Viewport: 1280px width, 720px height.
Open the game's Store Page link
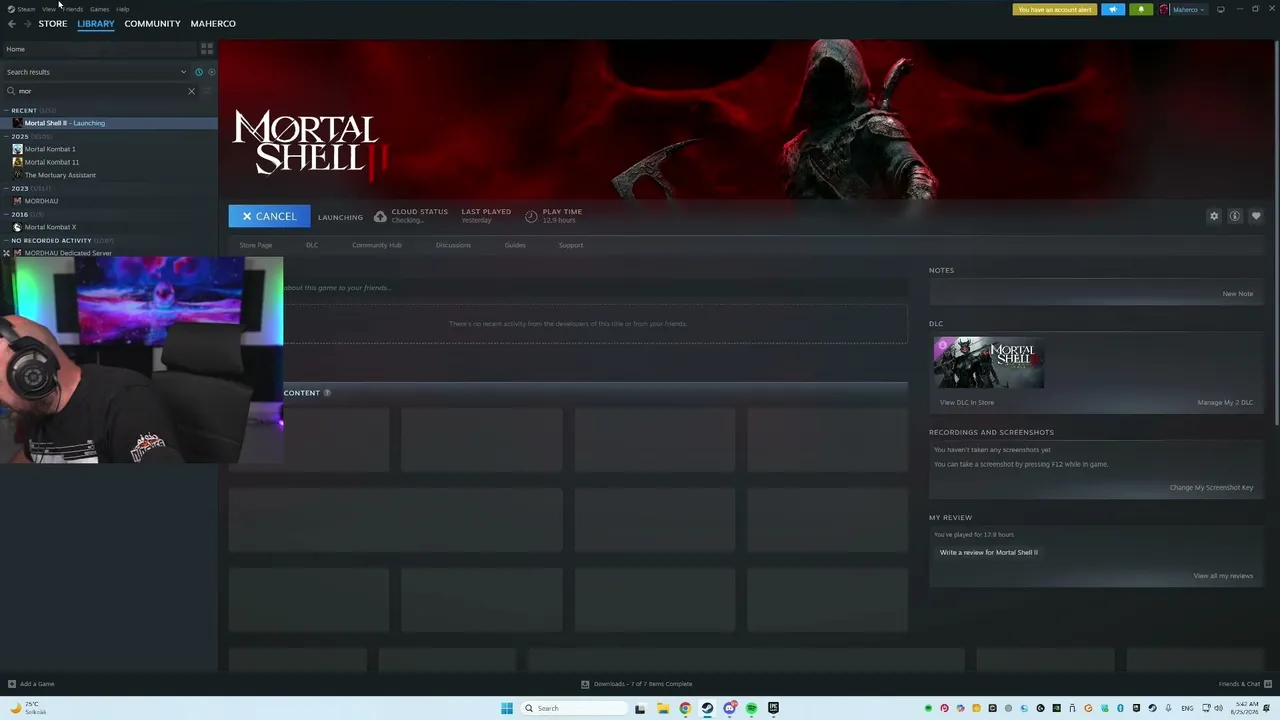tap(256, 245)
